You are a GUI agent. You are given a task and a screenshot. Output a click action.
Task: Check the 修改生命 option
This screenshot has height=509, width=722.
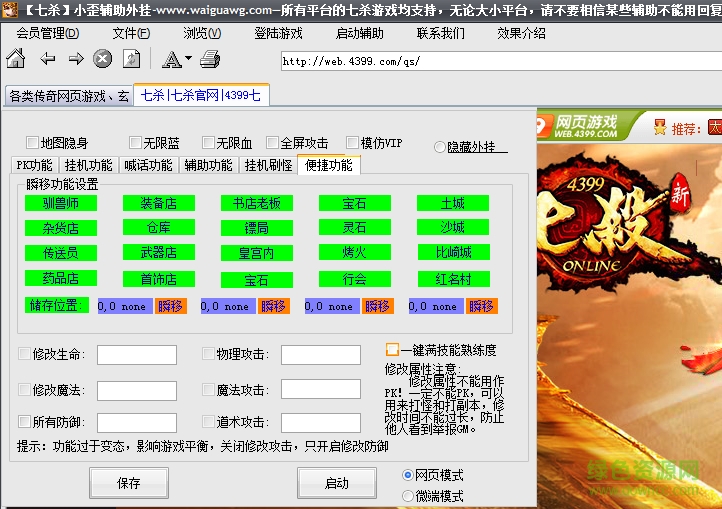(x=25, y=354)
